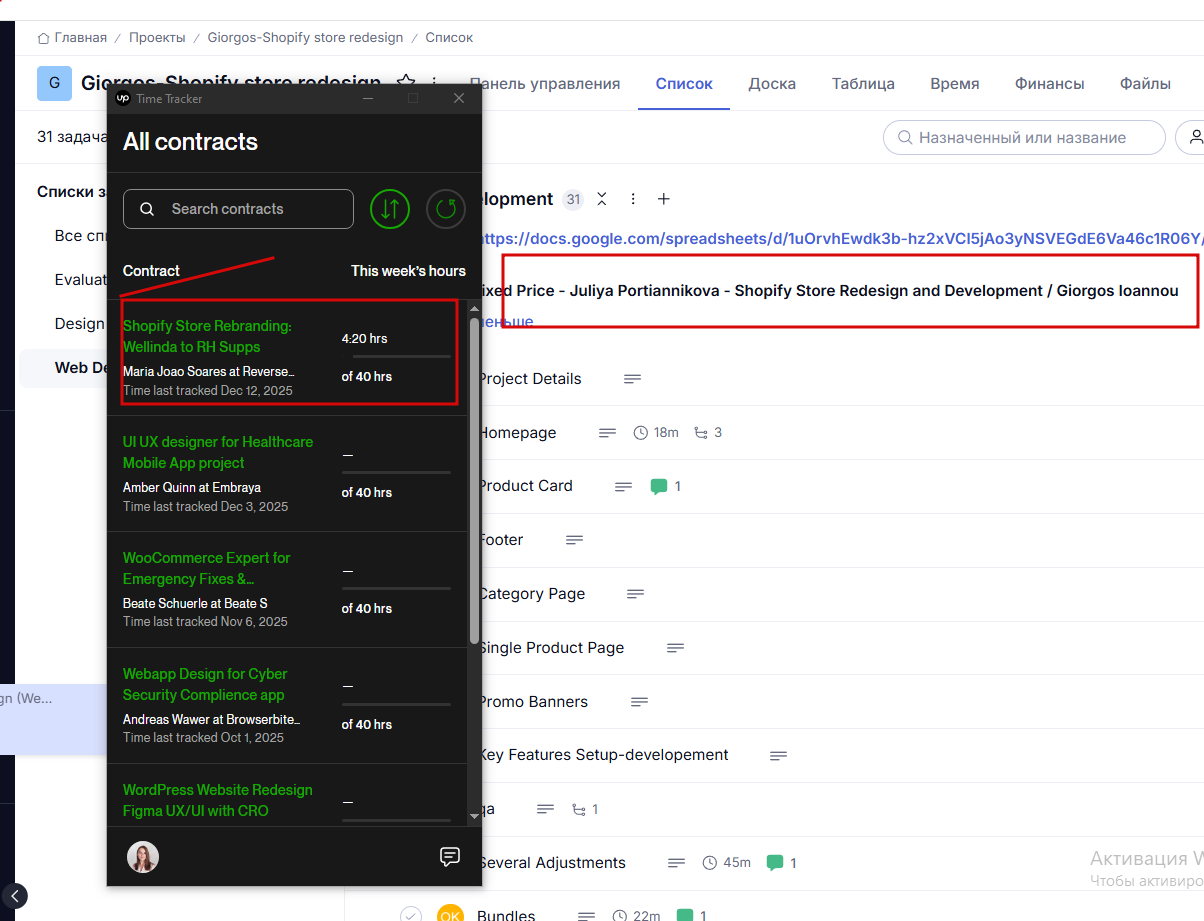Click the Search contracts field

tap(238, 209)
